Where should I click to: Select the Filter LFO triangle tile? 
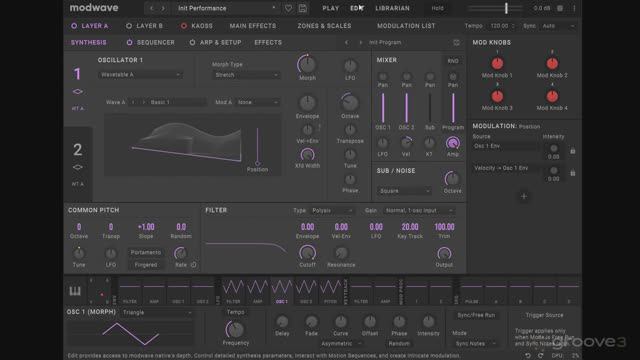click(x=233, y=290)
